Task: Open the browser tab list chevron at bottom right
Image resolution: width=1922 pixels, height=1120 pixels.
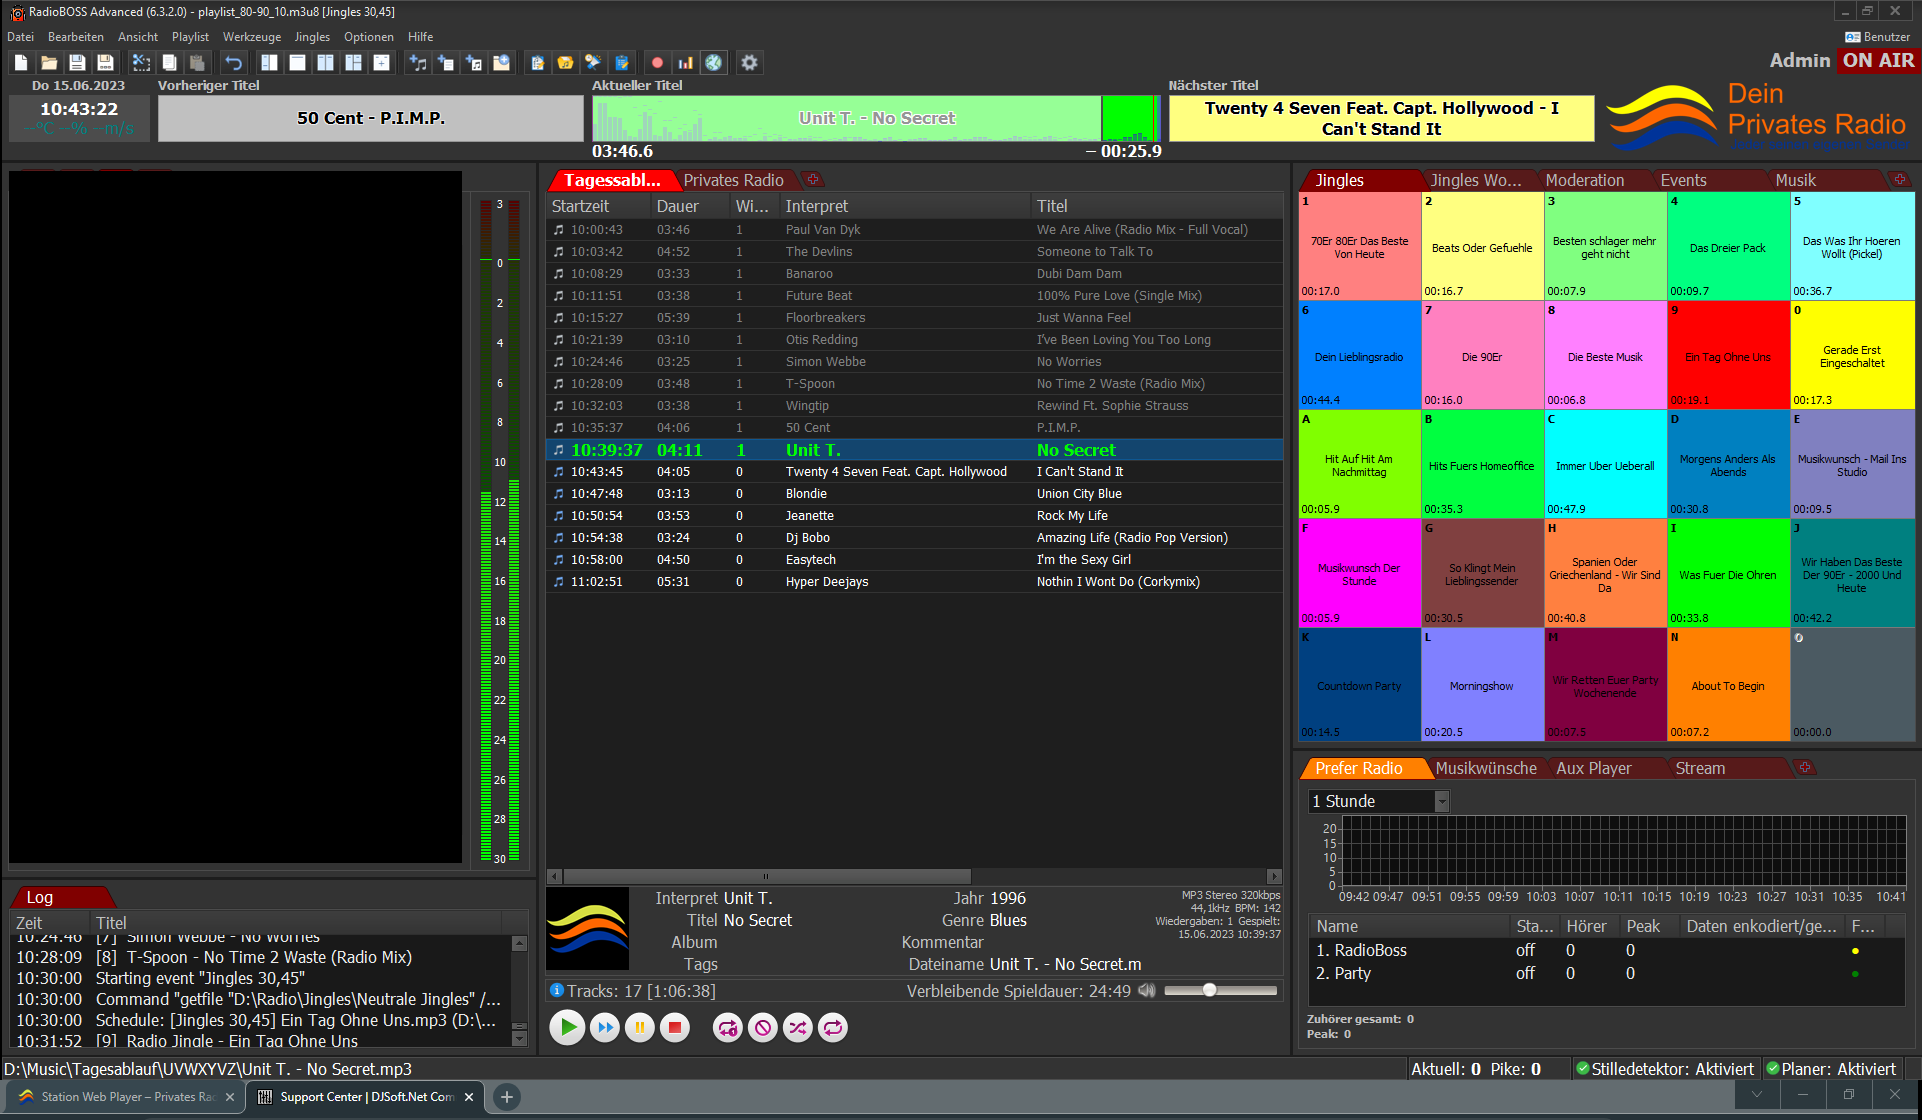Action: 1757,1095
